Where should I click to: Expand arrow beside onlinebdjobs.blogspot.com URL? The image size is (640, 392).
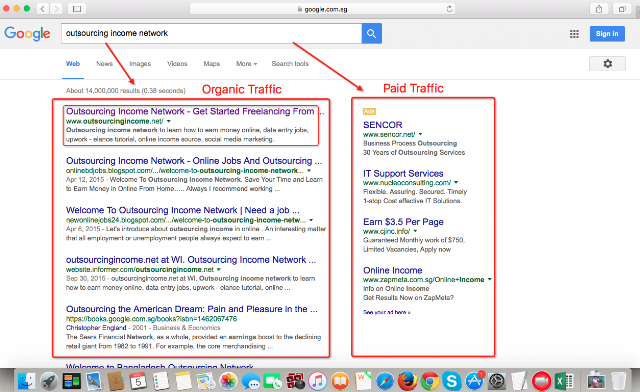click(x=309, y=171)
